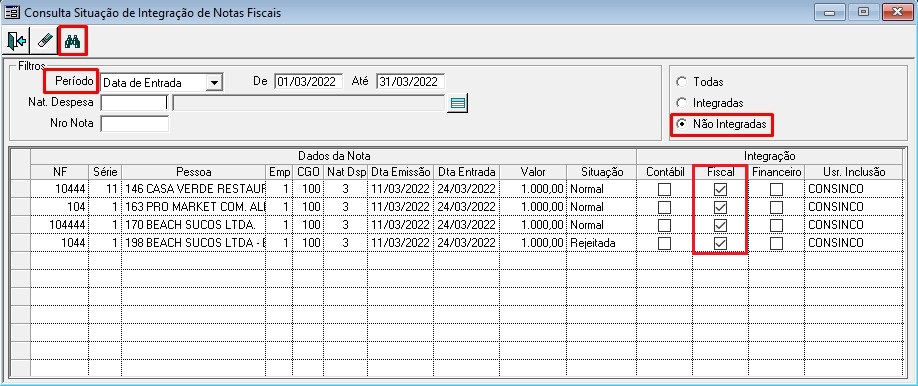Open the Nat. Despesa lookup list icon
Viewport: 918px width, 386px height.
(x=458, y=104)
